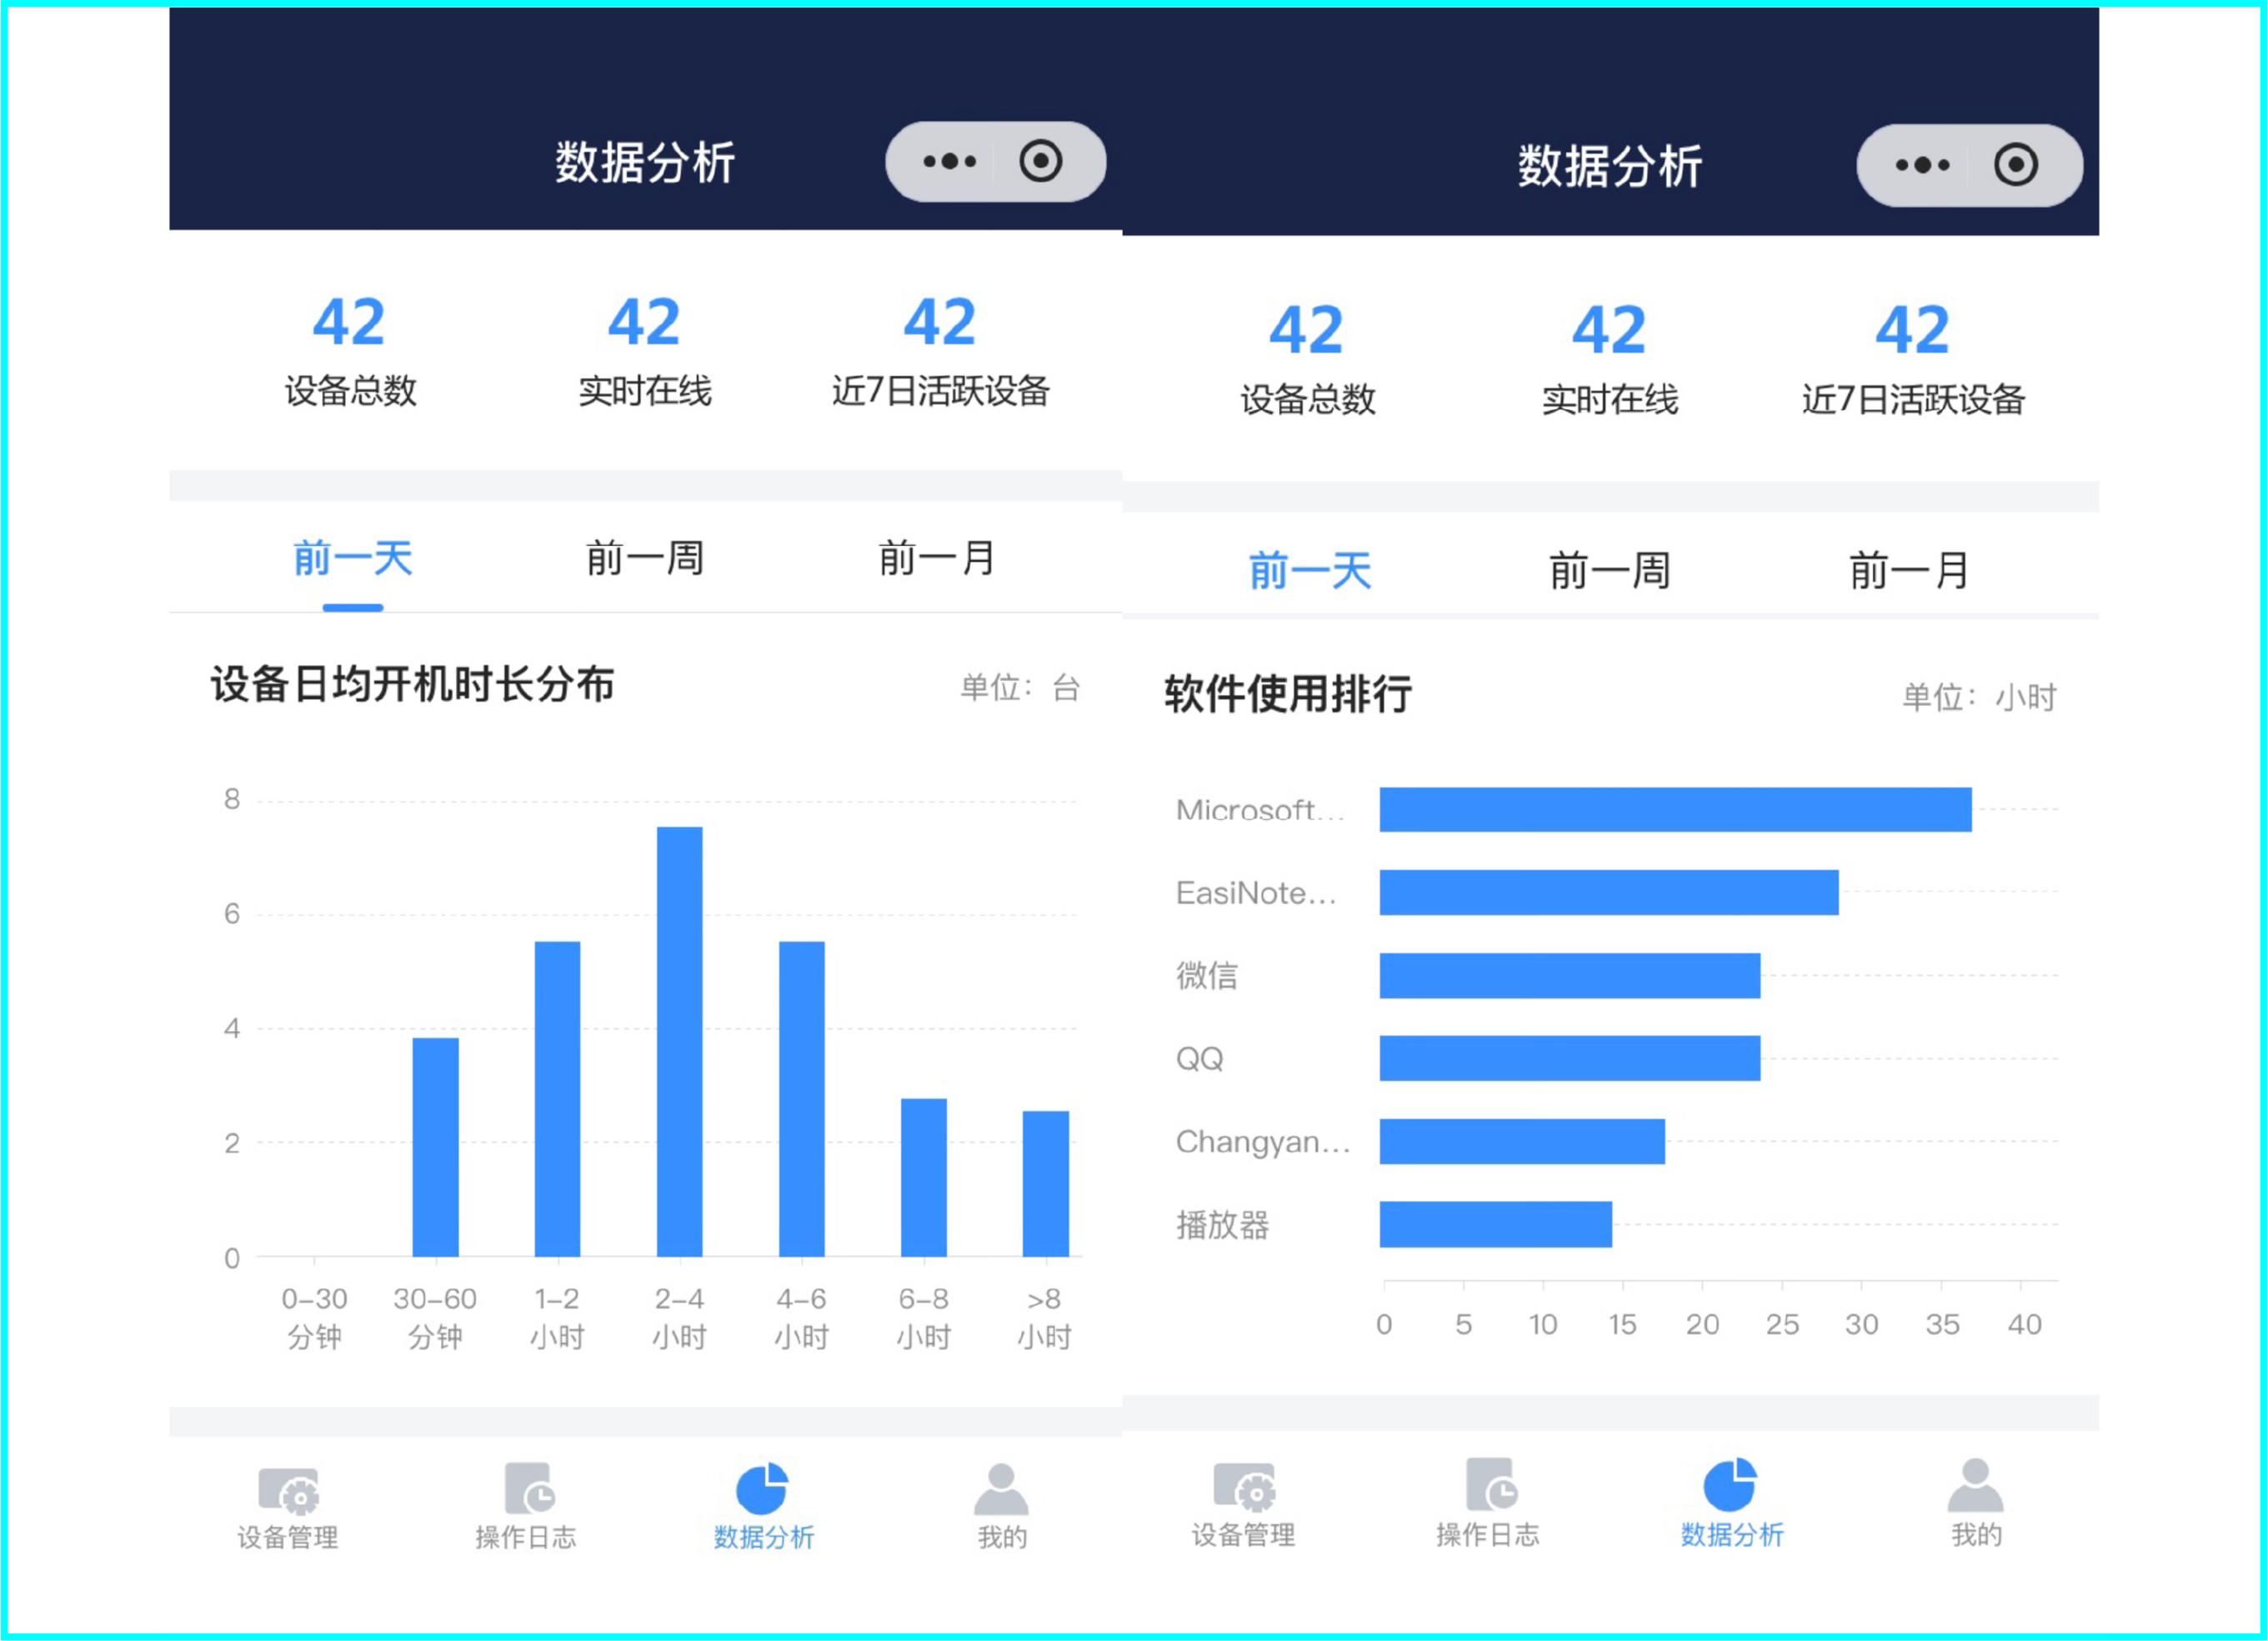Click the 单位: 小时 label
This screenshot has height=1641, width=2268.
coord(1979,697)
